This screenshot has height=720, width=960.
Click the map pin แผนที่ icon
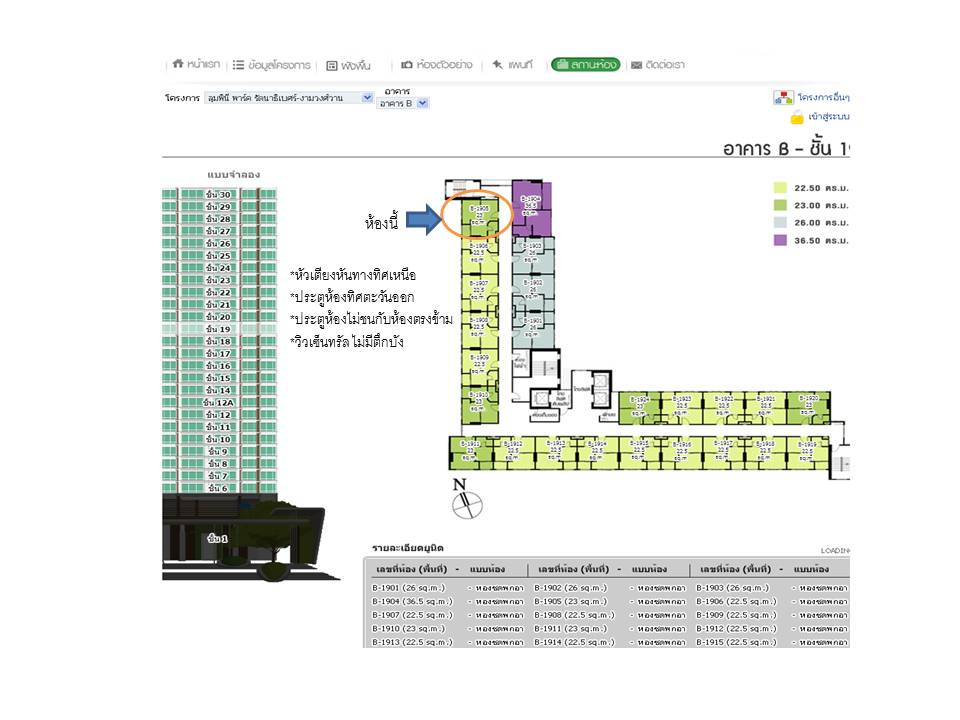(x=497, y=64)
